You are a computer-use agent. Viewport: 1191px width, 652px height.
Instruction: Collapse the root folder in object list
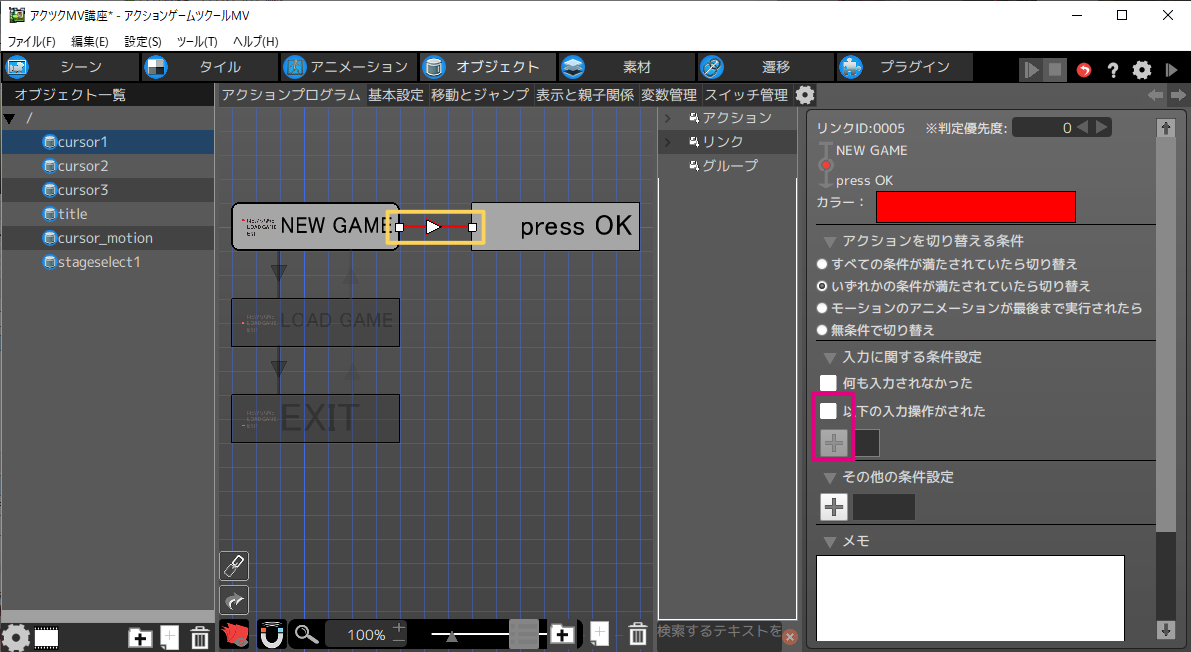[9, 119]
